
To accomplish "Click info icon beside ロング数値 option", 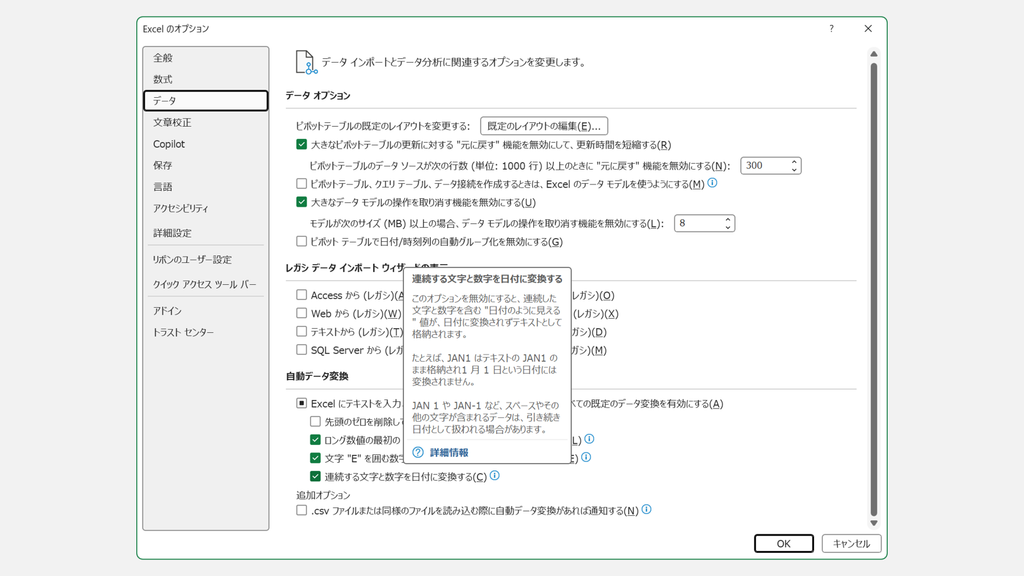I will (589, 439).
